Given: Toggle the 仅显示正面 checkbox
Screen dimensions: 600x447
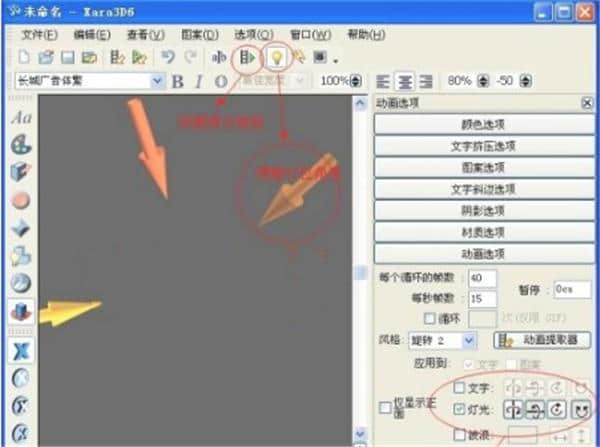Looking at the screenshot, I should [385, 408].
